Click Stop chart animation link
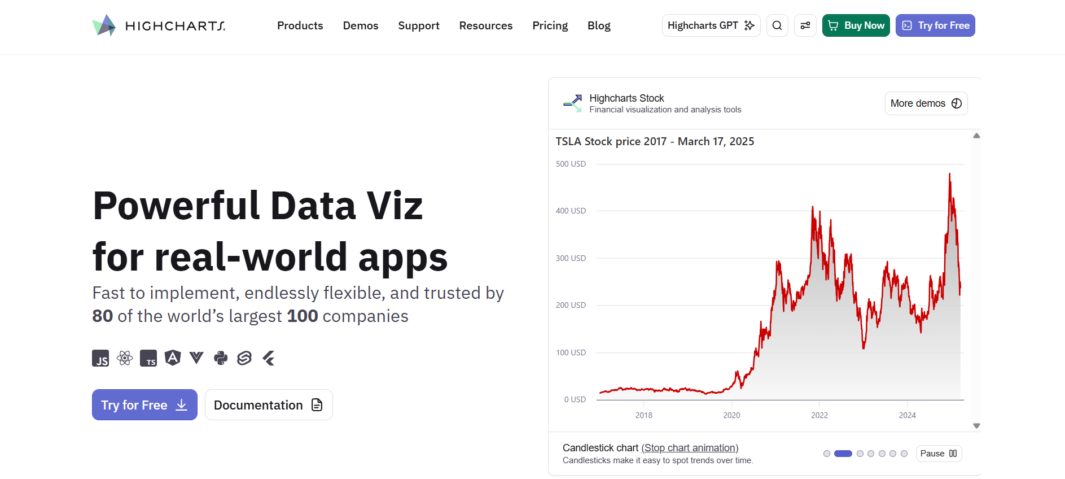This screenshot has width=1065, height=479. click(690, 448)
